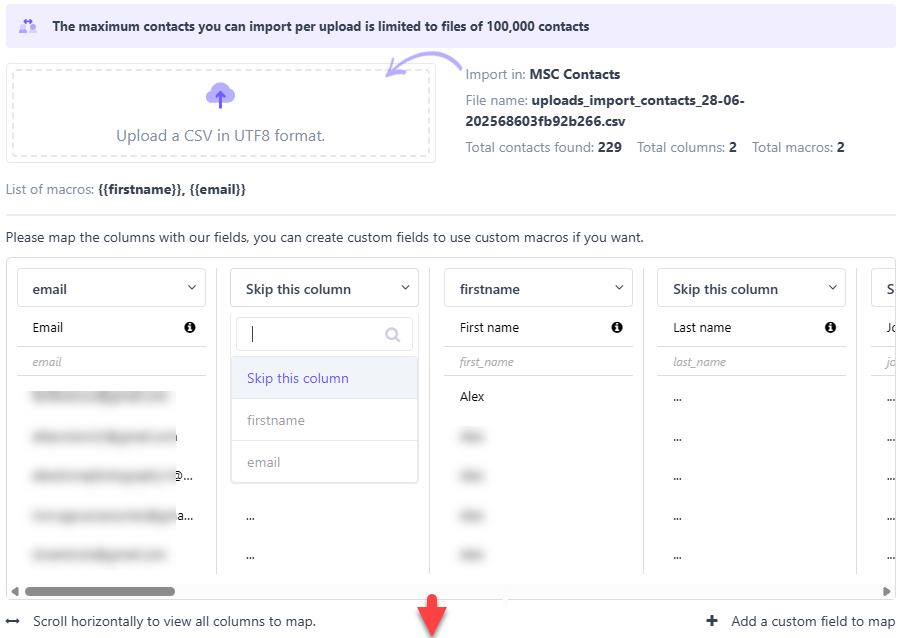Click the horizontal scroll arrows icon
Image resolution: width=899 pixels, height=638 pixels.
tap(13, 621)
